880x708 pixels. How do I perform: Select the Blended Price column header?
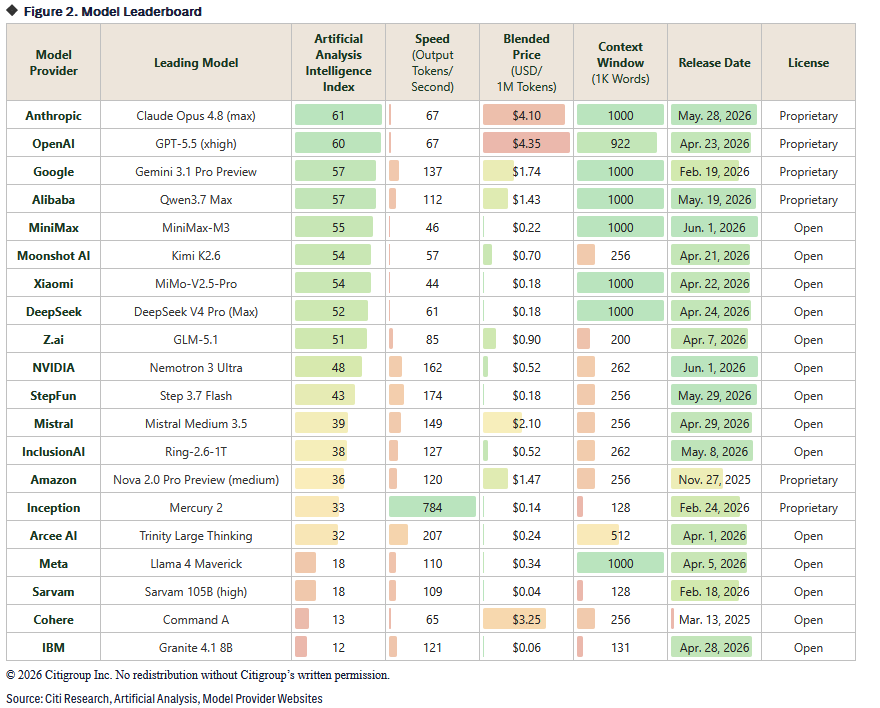pos(526,62)
